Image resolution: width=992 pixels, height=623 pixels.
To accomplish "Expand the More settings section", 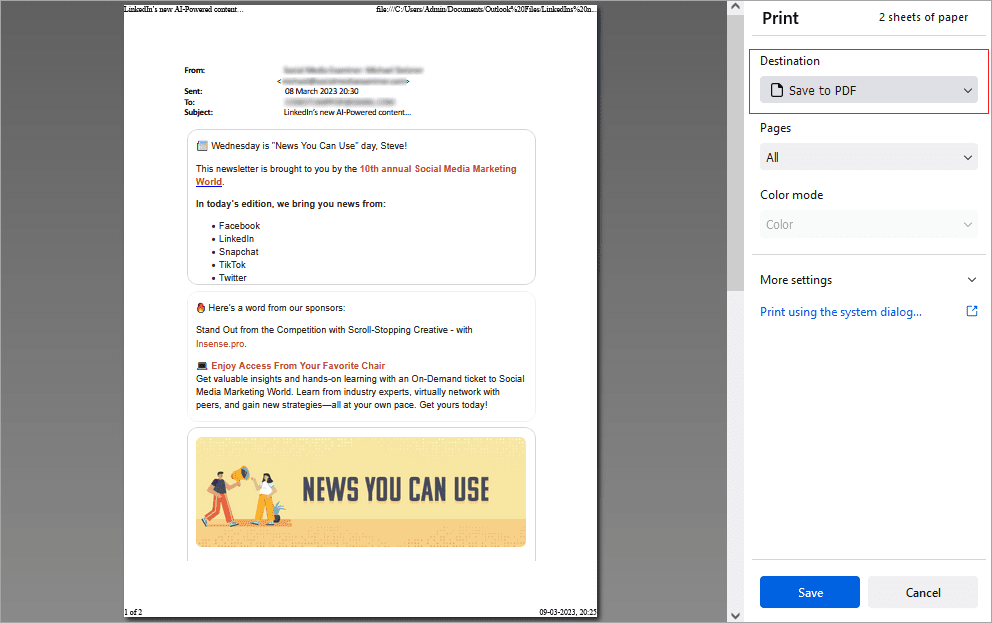I will click(868, 280).
